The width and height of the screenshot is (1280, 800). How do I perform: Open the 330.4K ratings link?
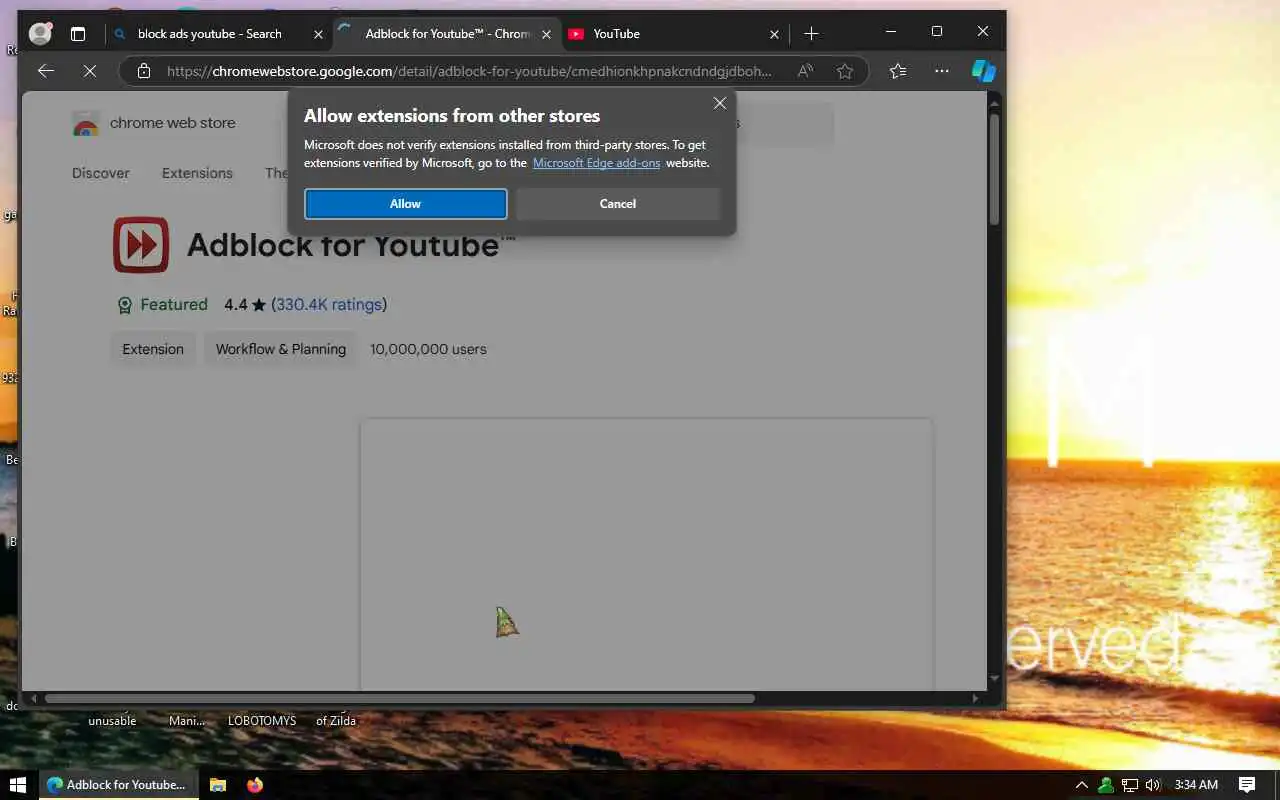point(329,305)
